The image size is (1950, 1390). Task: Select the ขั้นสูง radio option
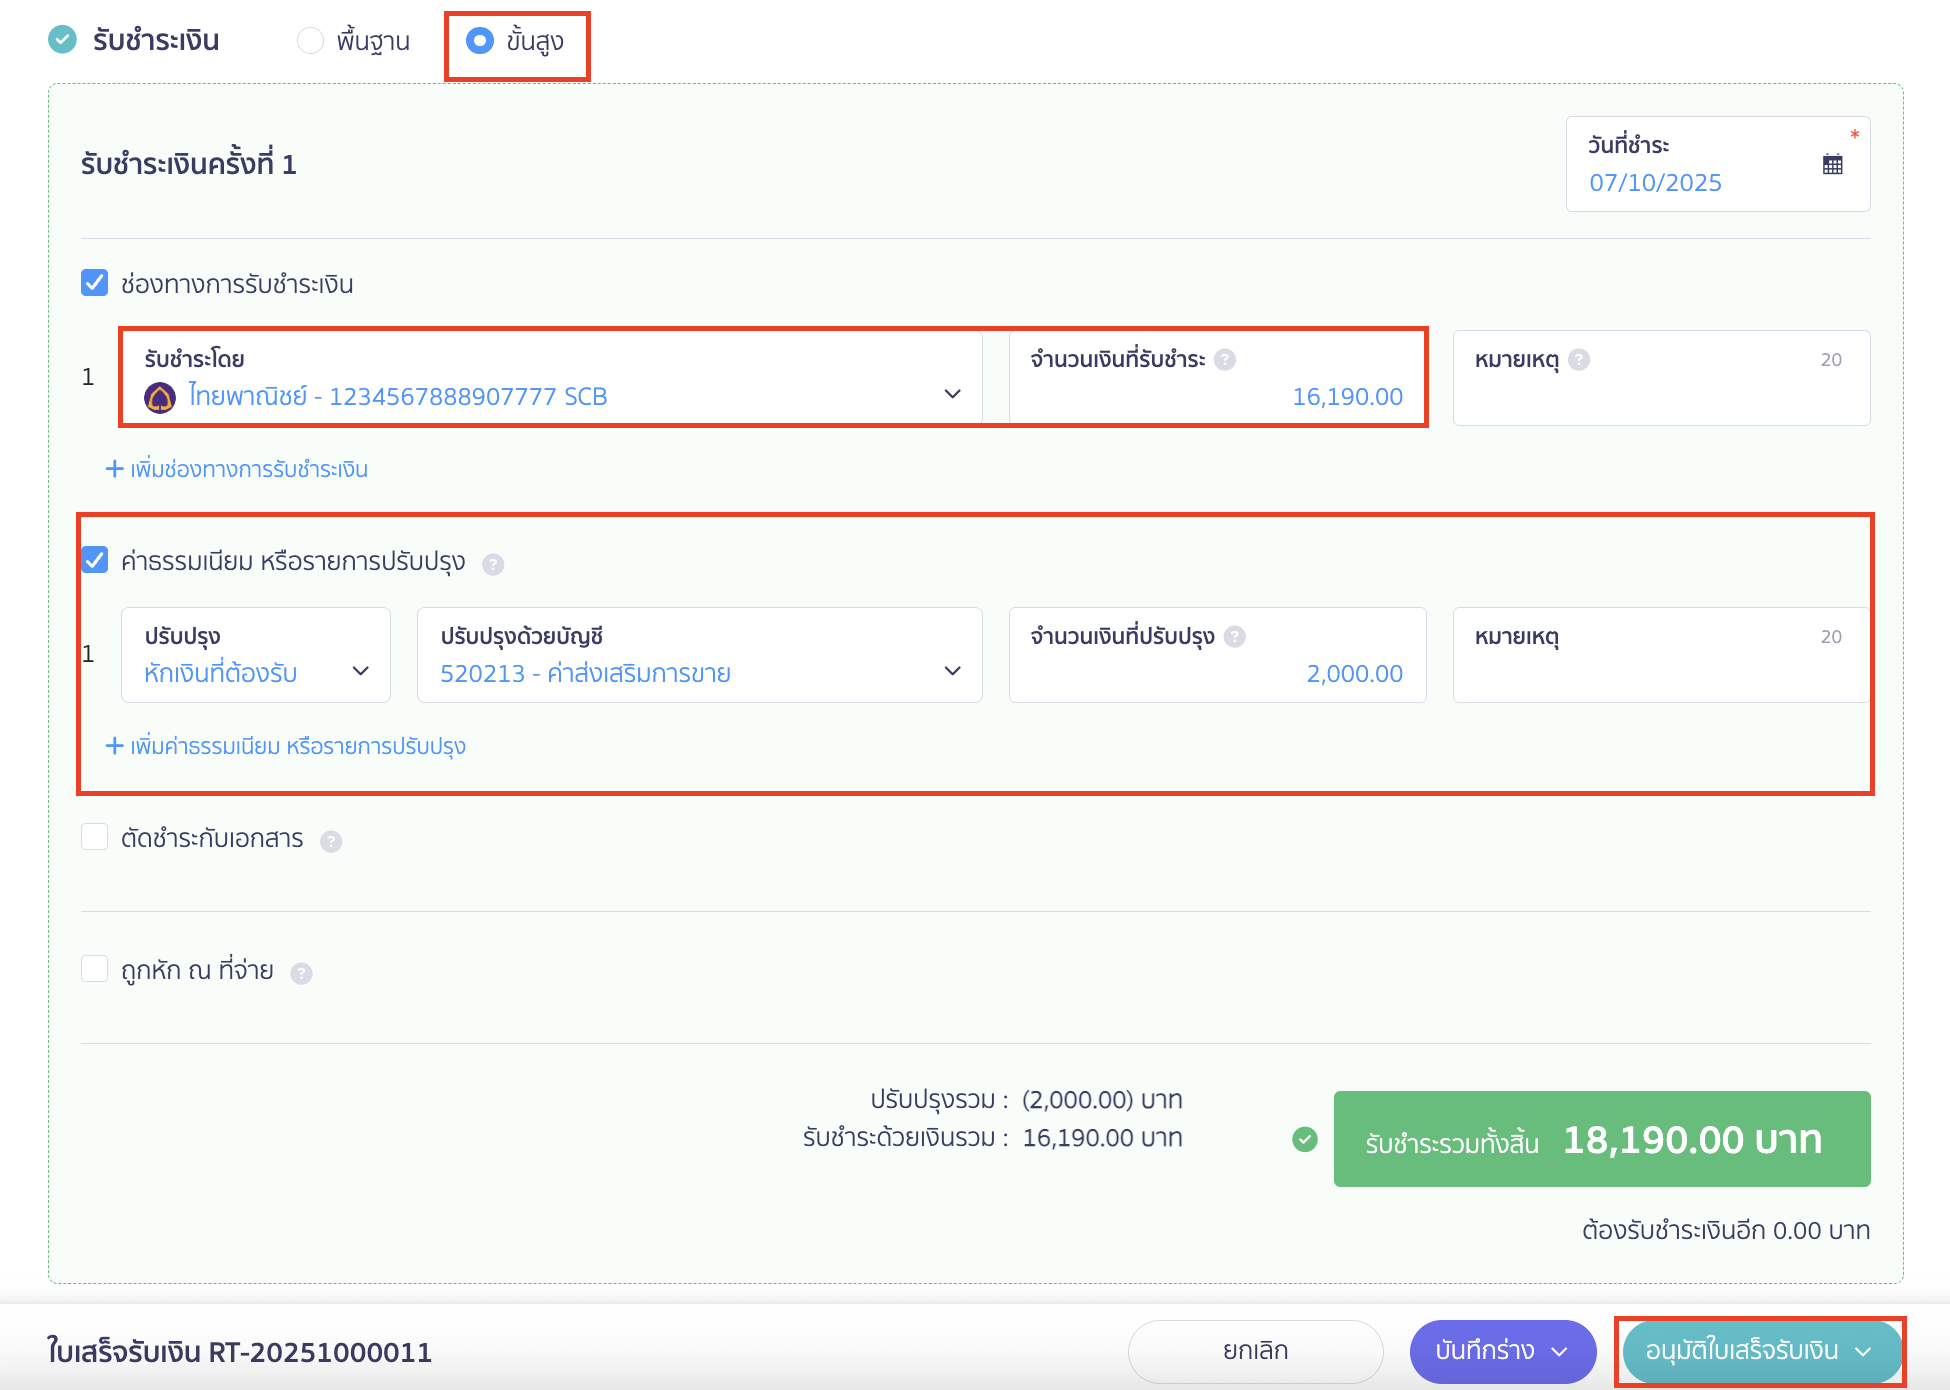pyautogui.click(x=480, y=41)
